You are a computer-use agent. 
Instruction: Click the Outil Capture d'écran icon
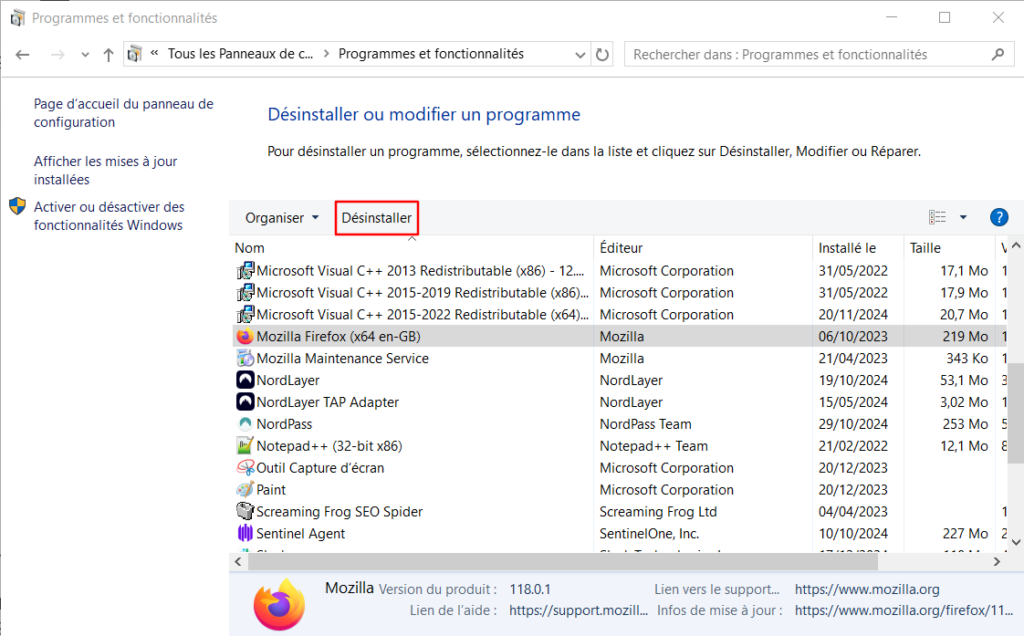click(245, 468)
